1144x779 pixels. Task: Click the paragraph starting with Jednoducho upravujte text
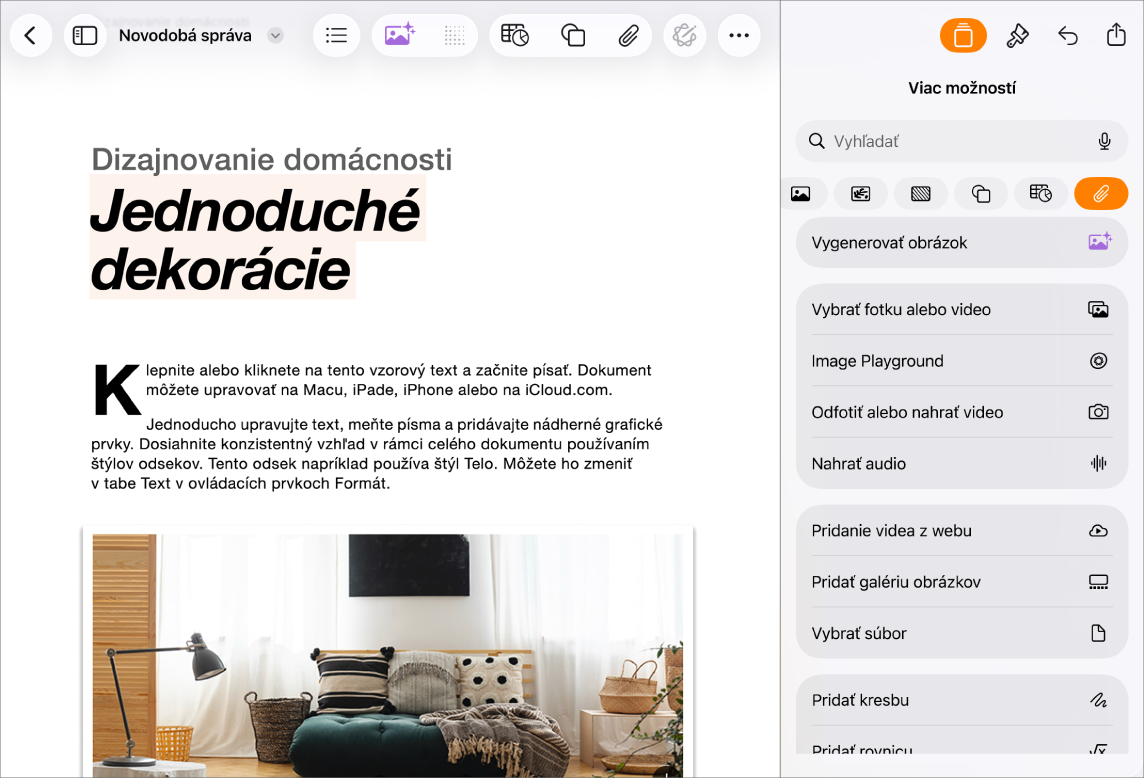coord(376,454)
